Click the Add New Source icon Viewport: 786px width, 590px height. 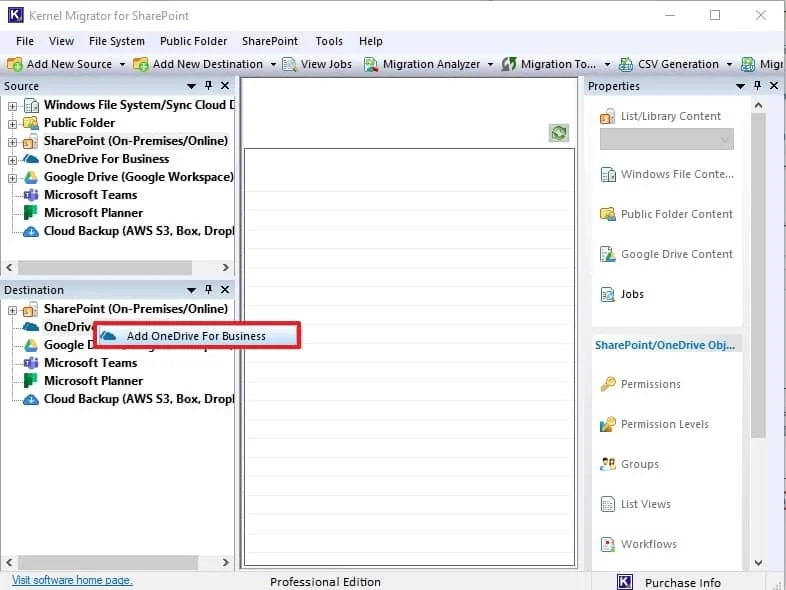pyautogui.click(x=14, y=64)
